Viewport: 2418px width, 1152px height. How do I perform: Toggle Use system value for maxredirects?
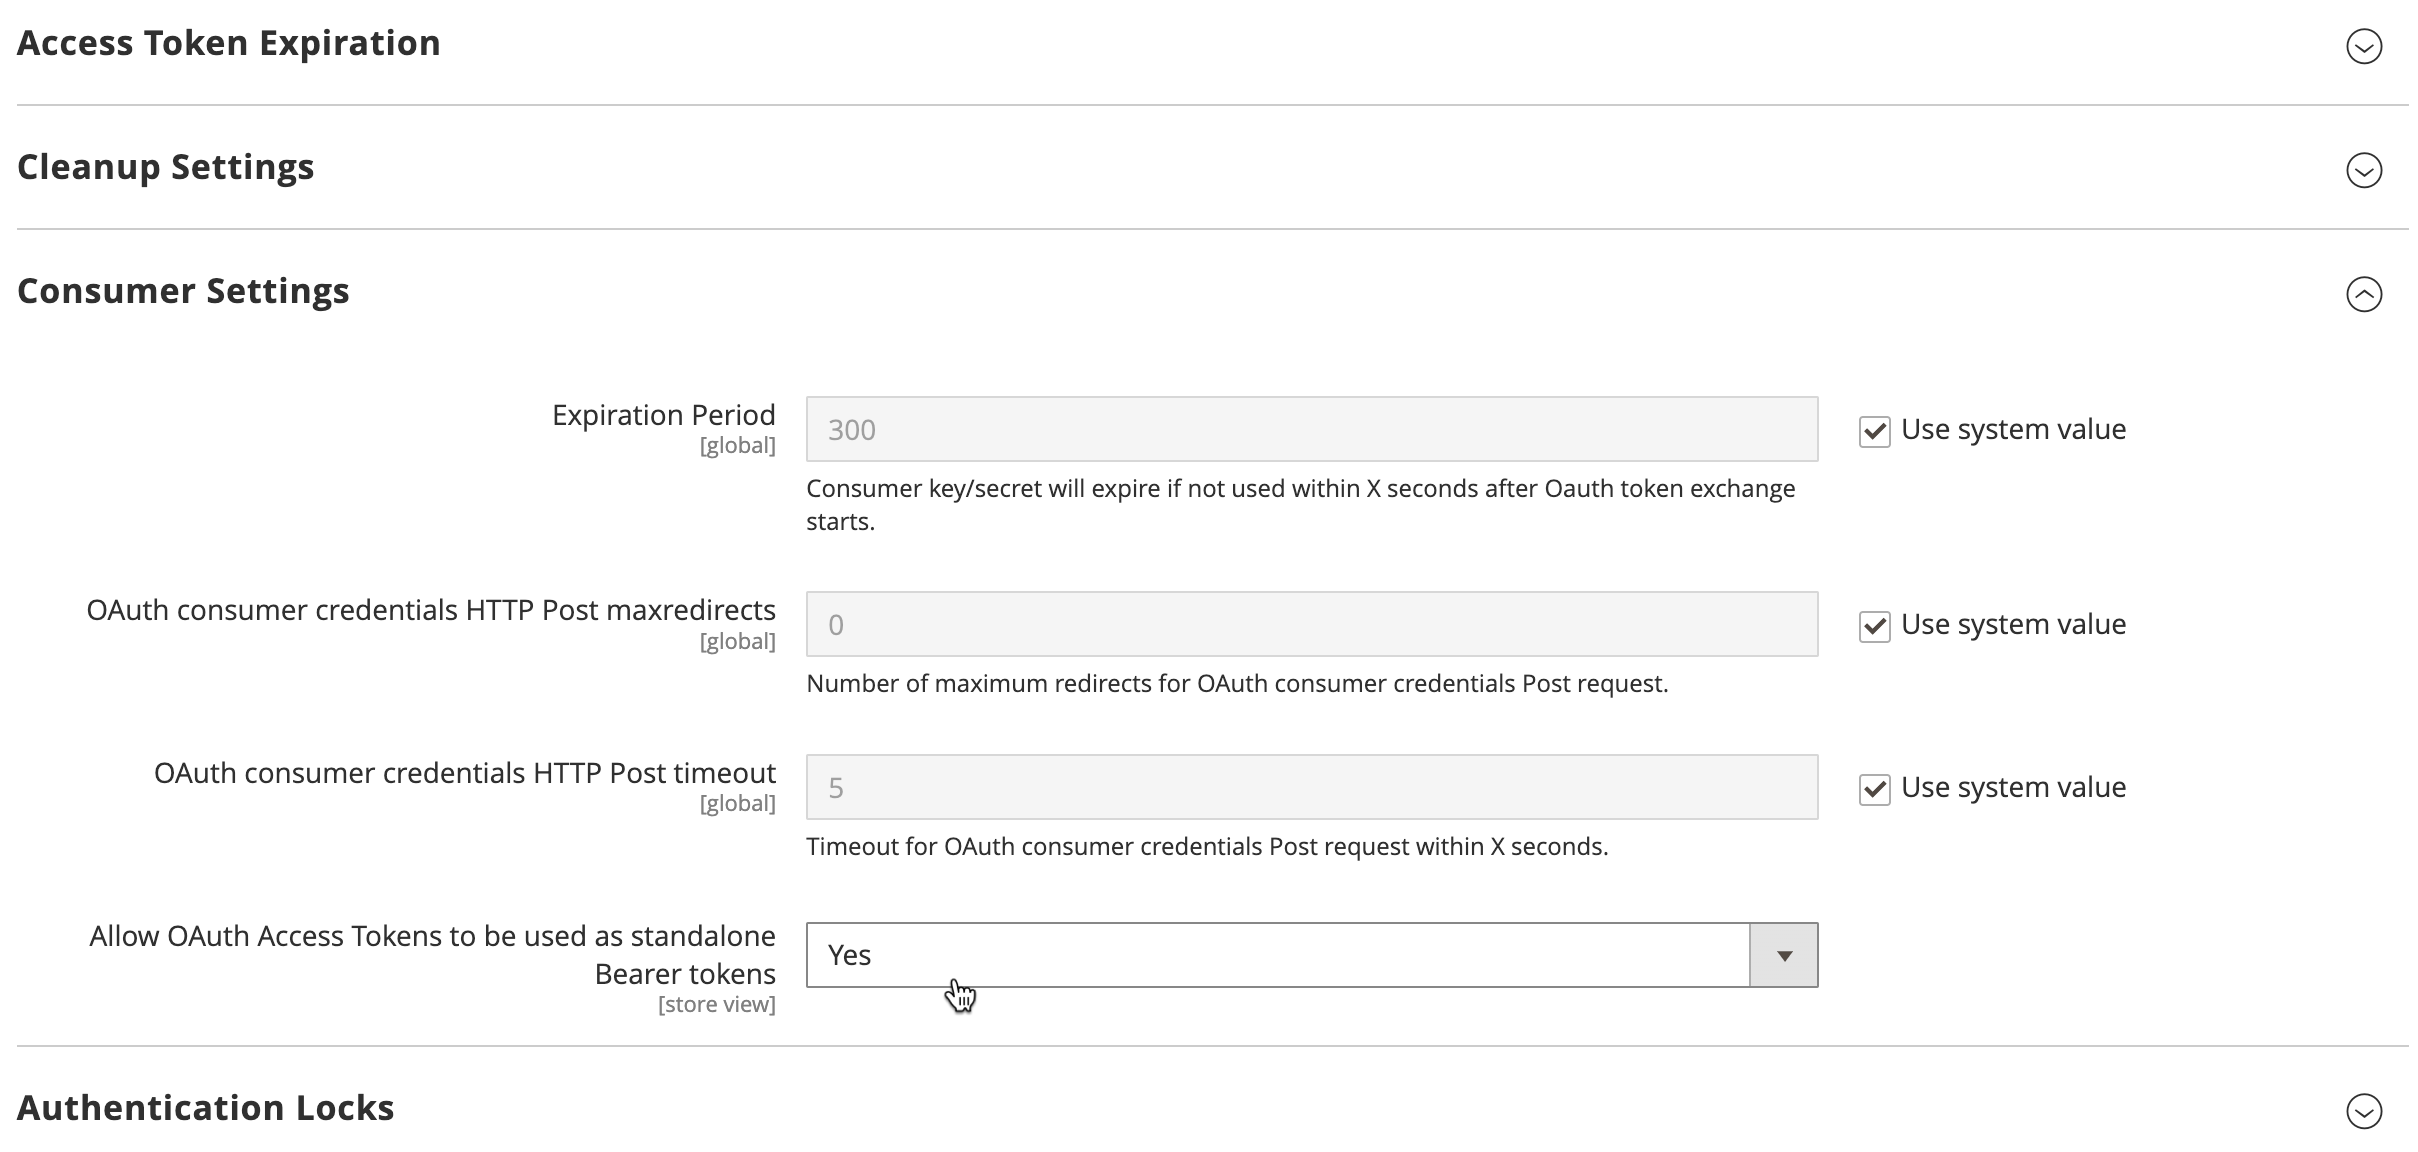[1875, 627]
